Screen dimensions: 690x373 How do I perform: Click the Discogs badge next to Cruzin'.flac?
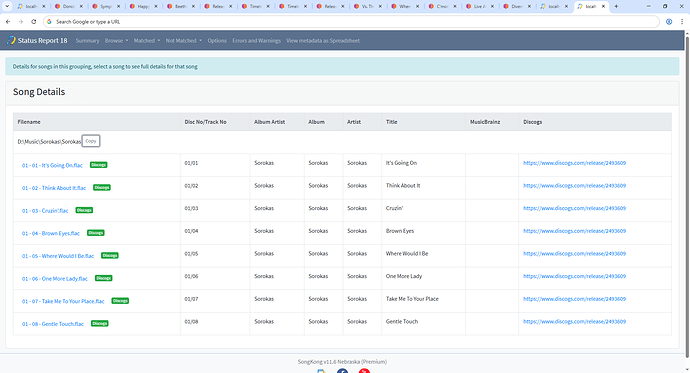pos(84,210)
